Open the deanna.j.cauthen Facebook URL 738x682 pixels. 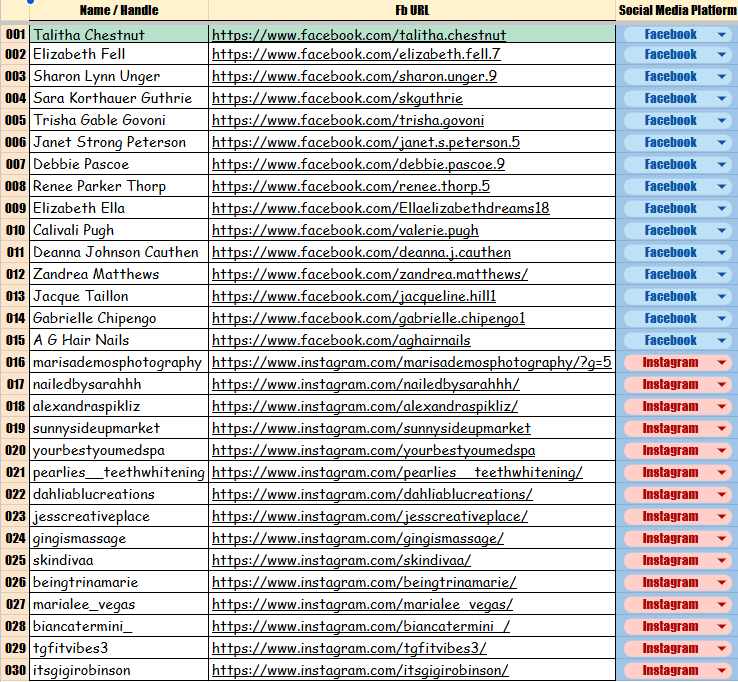pos(361,252)
